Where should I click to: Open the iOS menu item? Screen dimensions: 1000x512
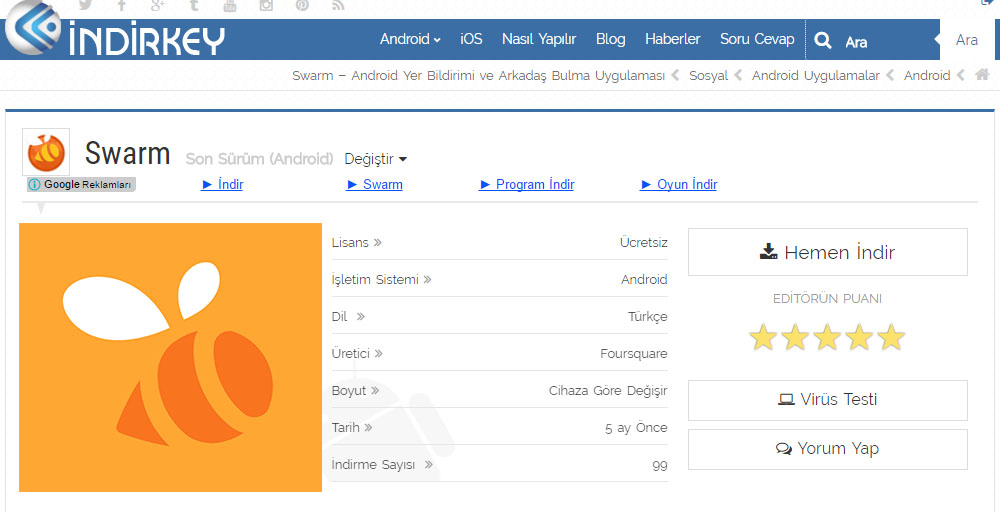tap(471, 40)
